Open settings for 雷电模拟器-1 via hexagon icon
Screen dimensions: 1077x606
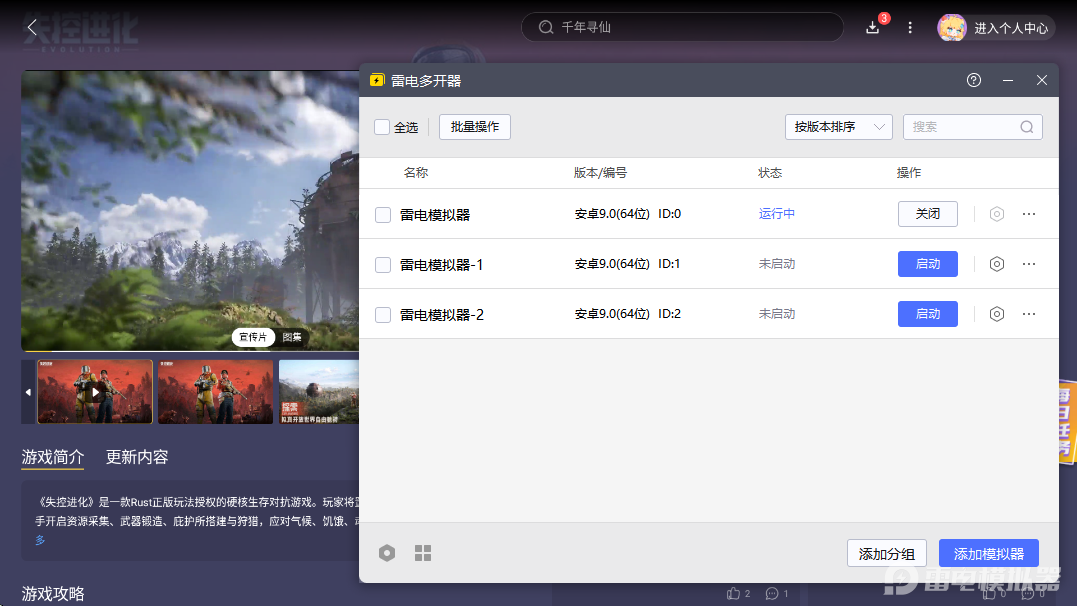996,264
